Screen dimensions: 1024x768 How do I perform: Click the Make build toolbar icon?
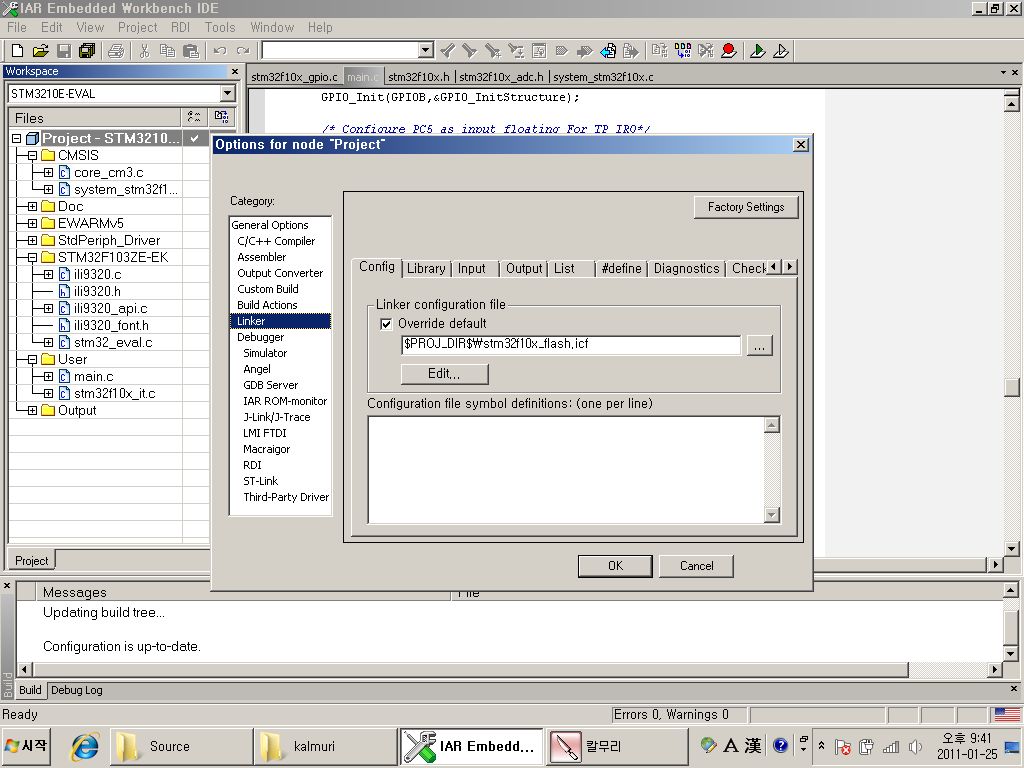[x=683, y=50]
